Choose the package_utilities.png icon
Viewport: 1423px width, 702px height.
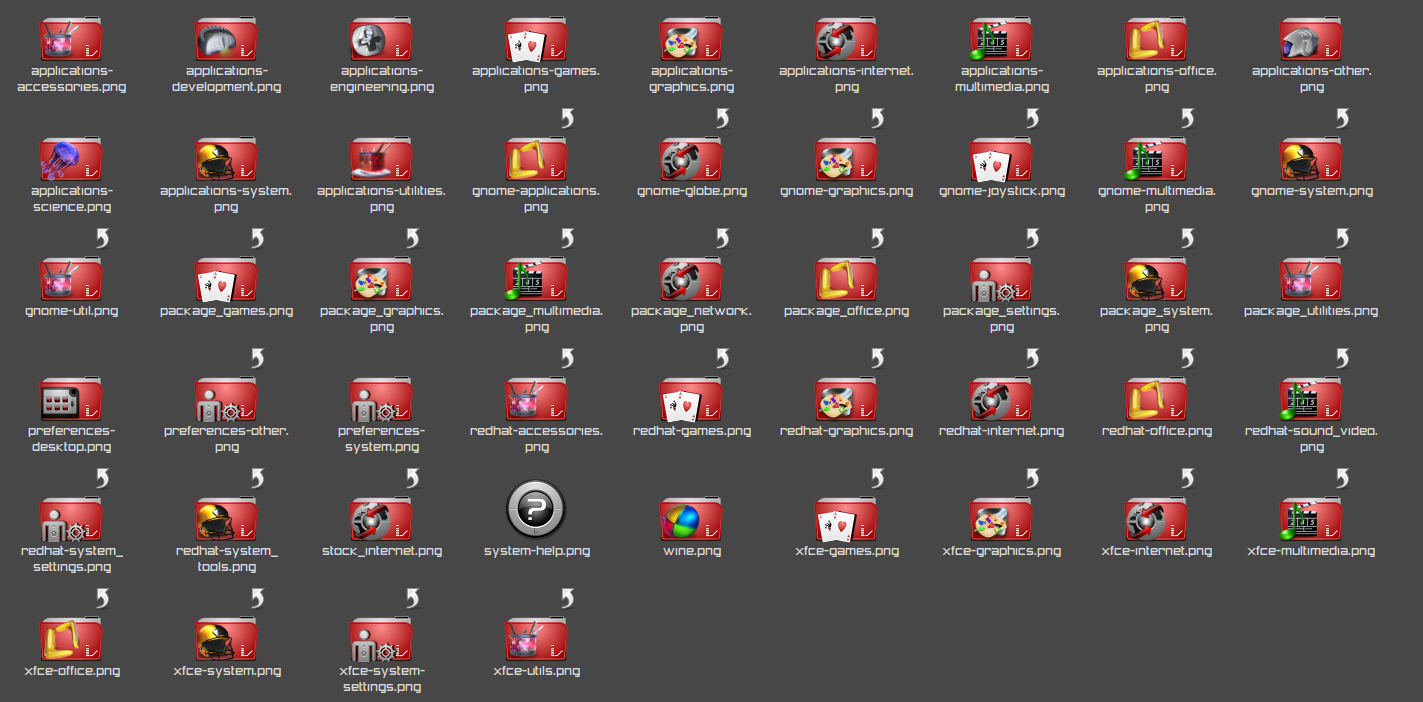tap(1311, 280)
